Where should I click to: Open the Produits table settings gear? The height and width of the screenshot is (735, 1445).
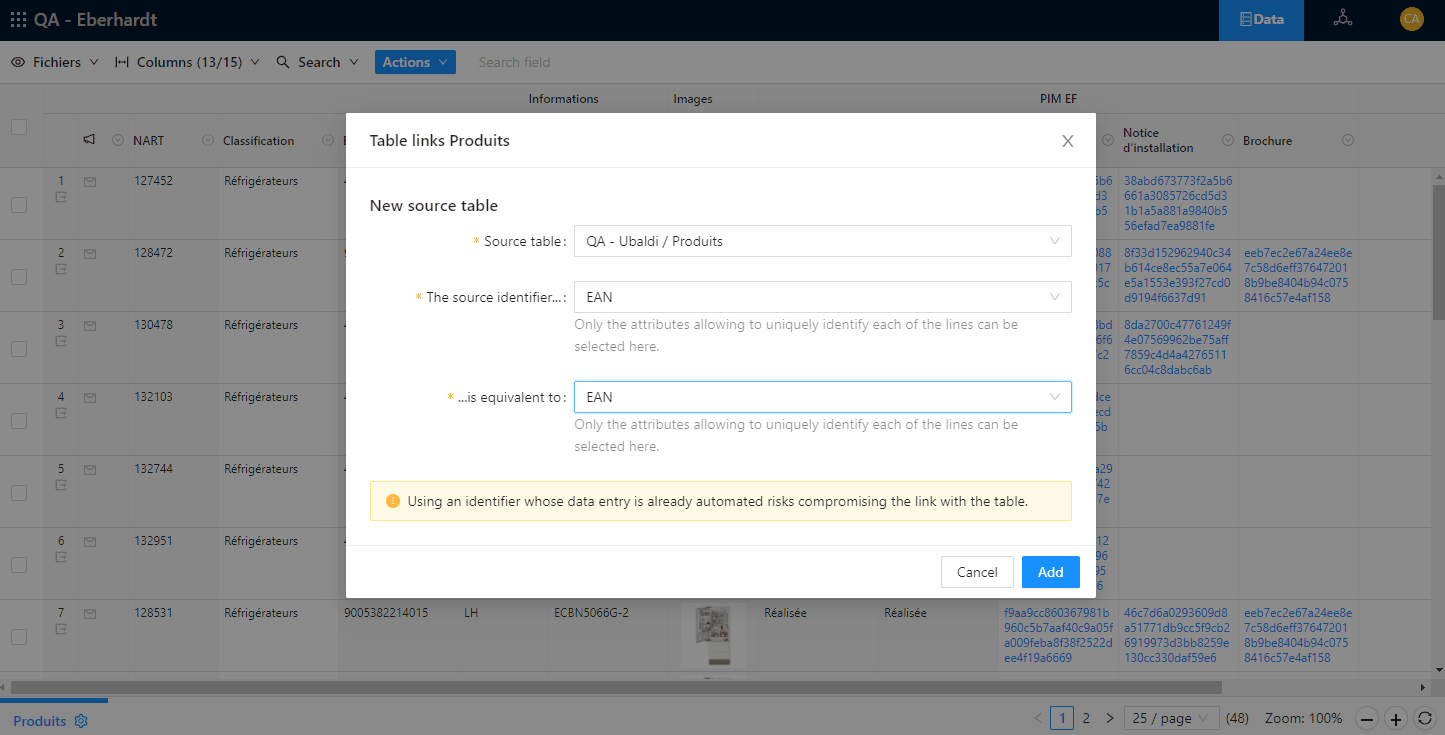(81, 720)
